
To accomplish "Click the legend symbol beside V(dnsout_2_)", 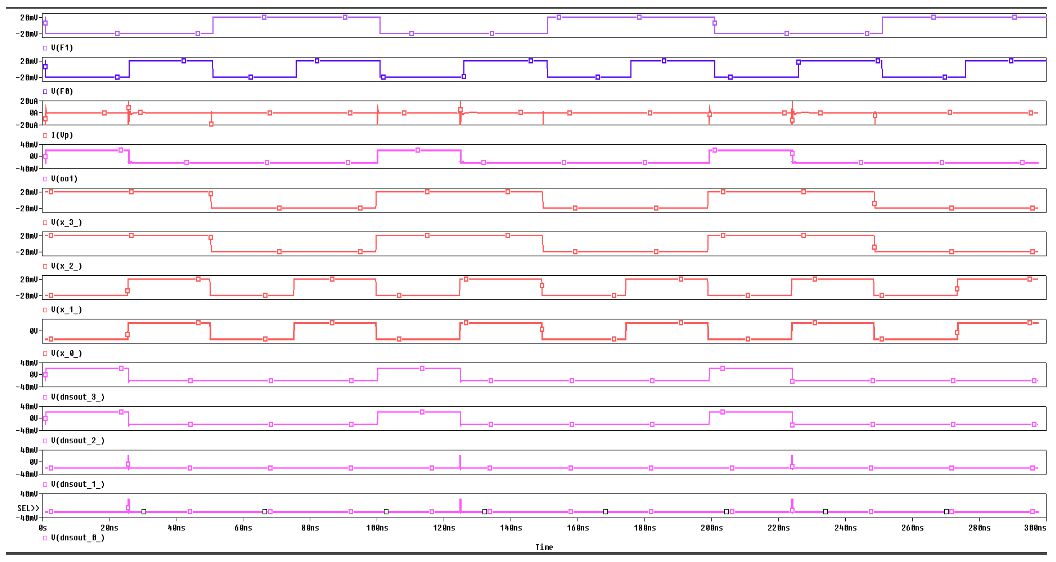I will (x=45, y=440).
